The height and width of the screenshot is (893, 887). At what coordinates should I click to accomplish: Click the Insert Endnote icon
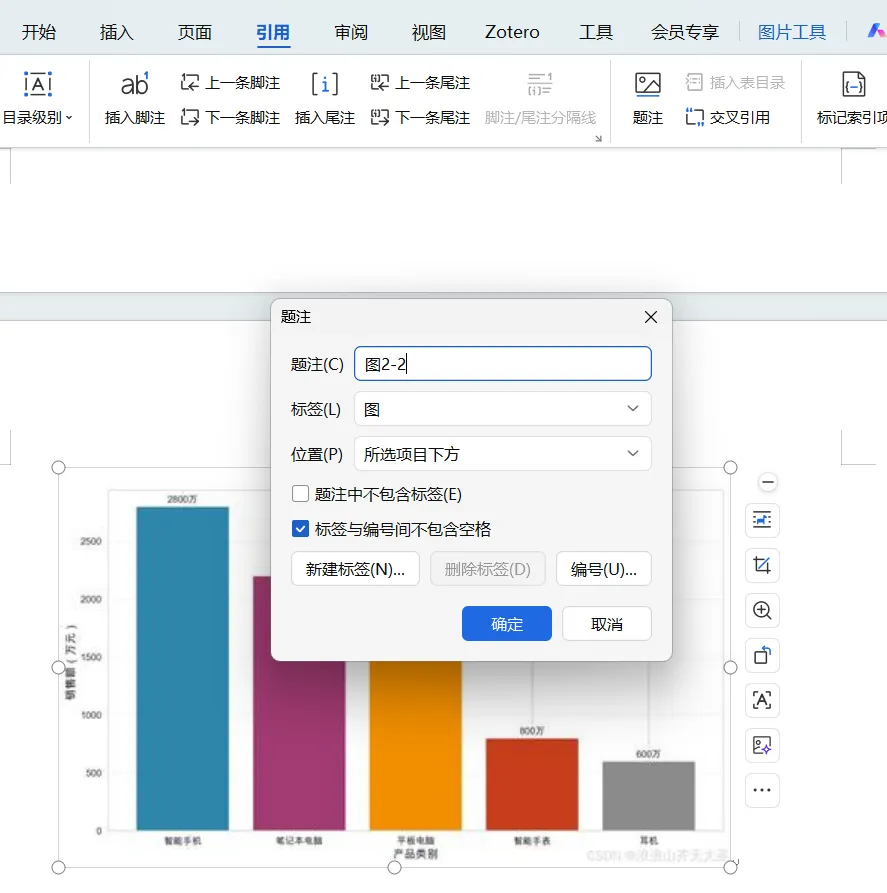coord(325,84)
